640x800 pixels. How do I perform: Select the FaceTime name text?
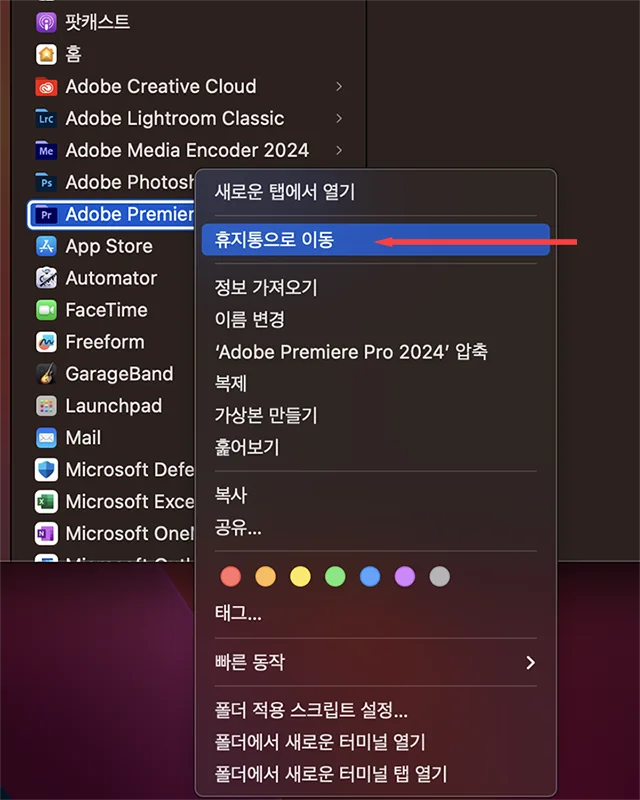(107, 310)
